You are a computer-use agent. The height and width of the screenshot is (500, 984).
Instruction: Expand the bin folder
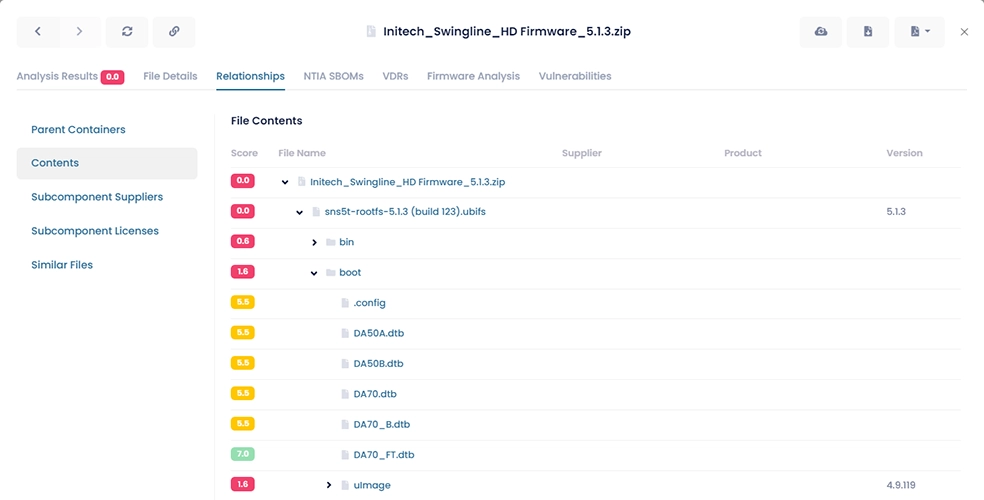tap(314, 242)
